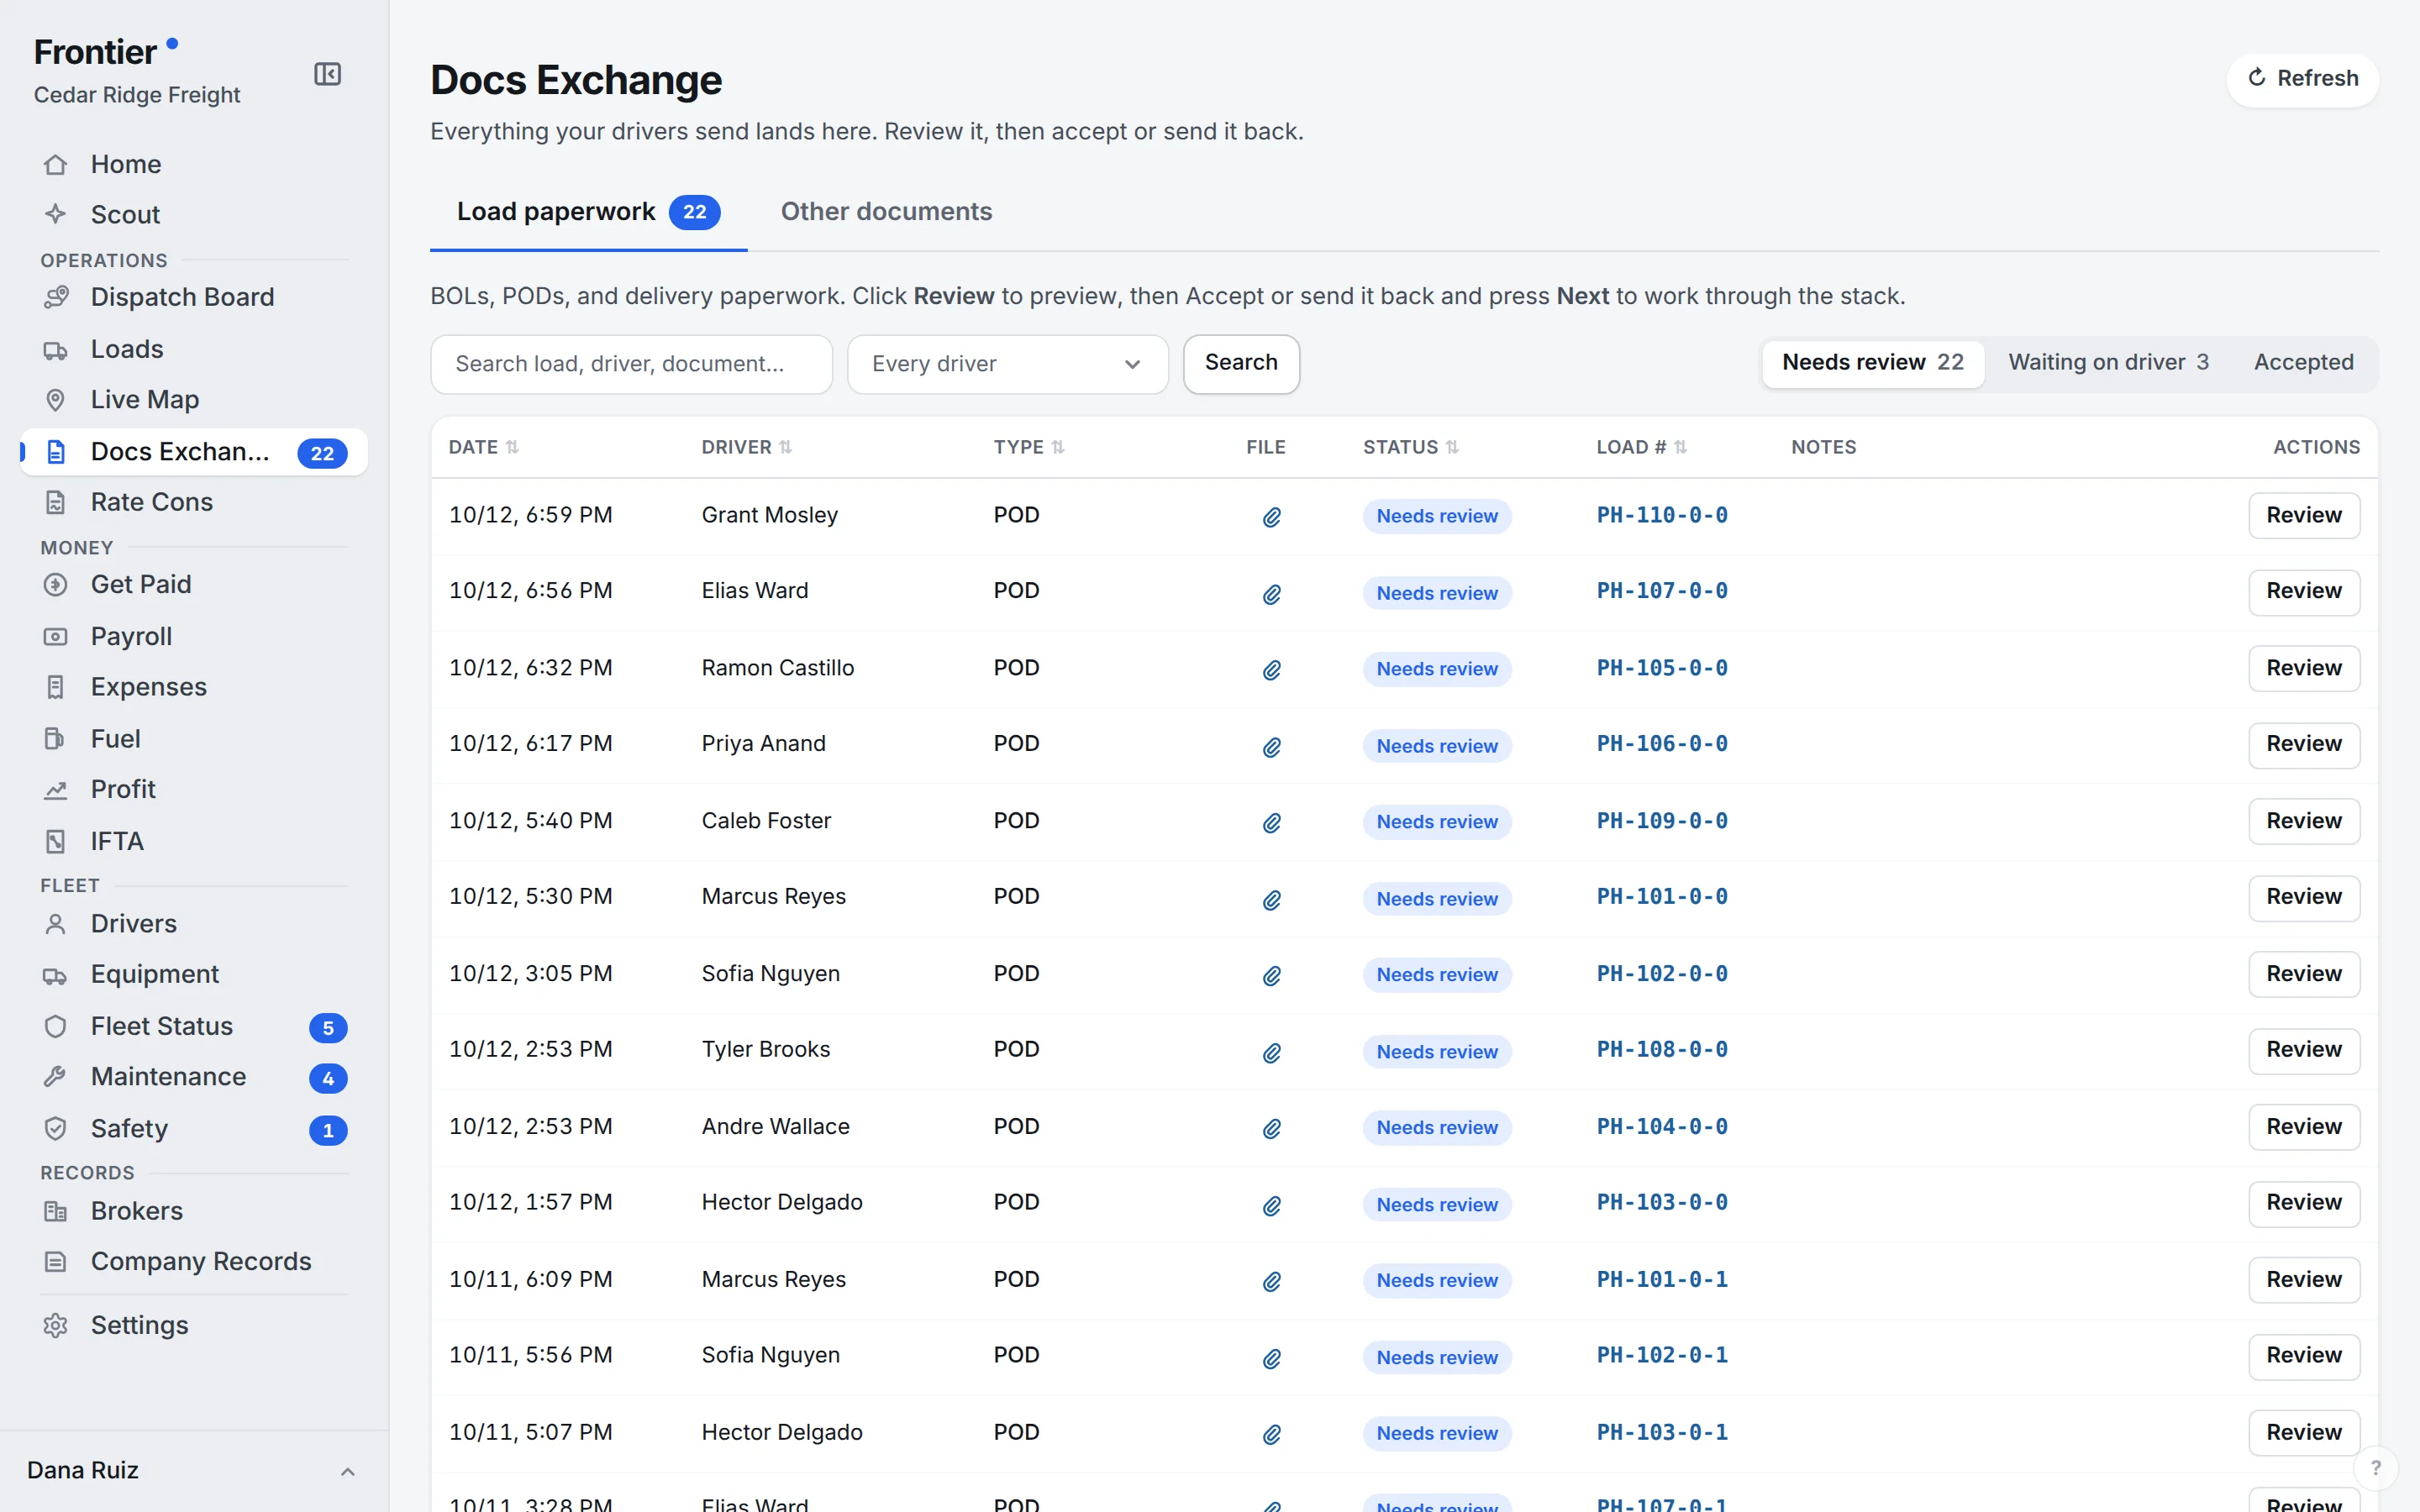Image resolution: width=2420 pixels, height=1512 pixels.
Task: Expand the Every driver dropdown
Action: 1007,364
